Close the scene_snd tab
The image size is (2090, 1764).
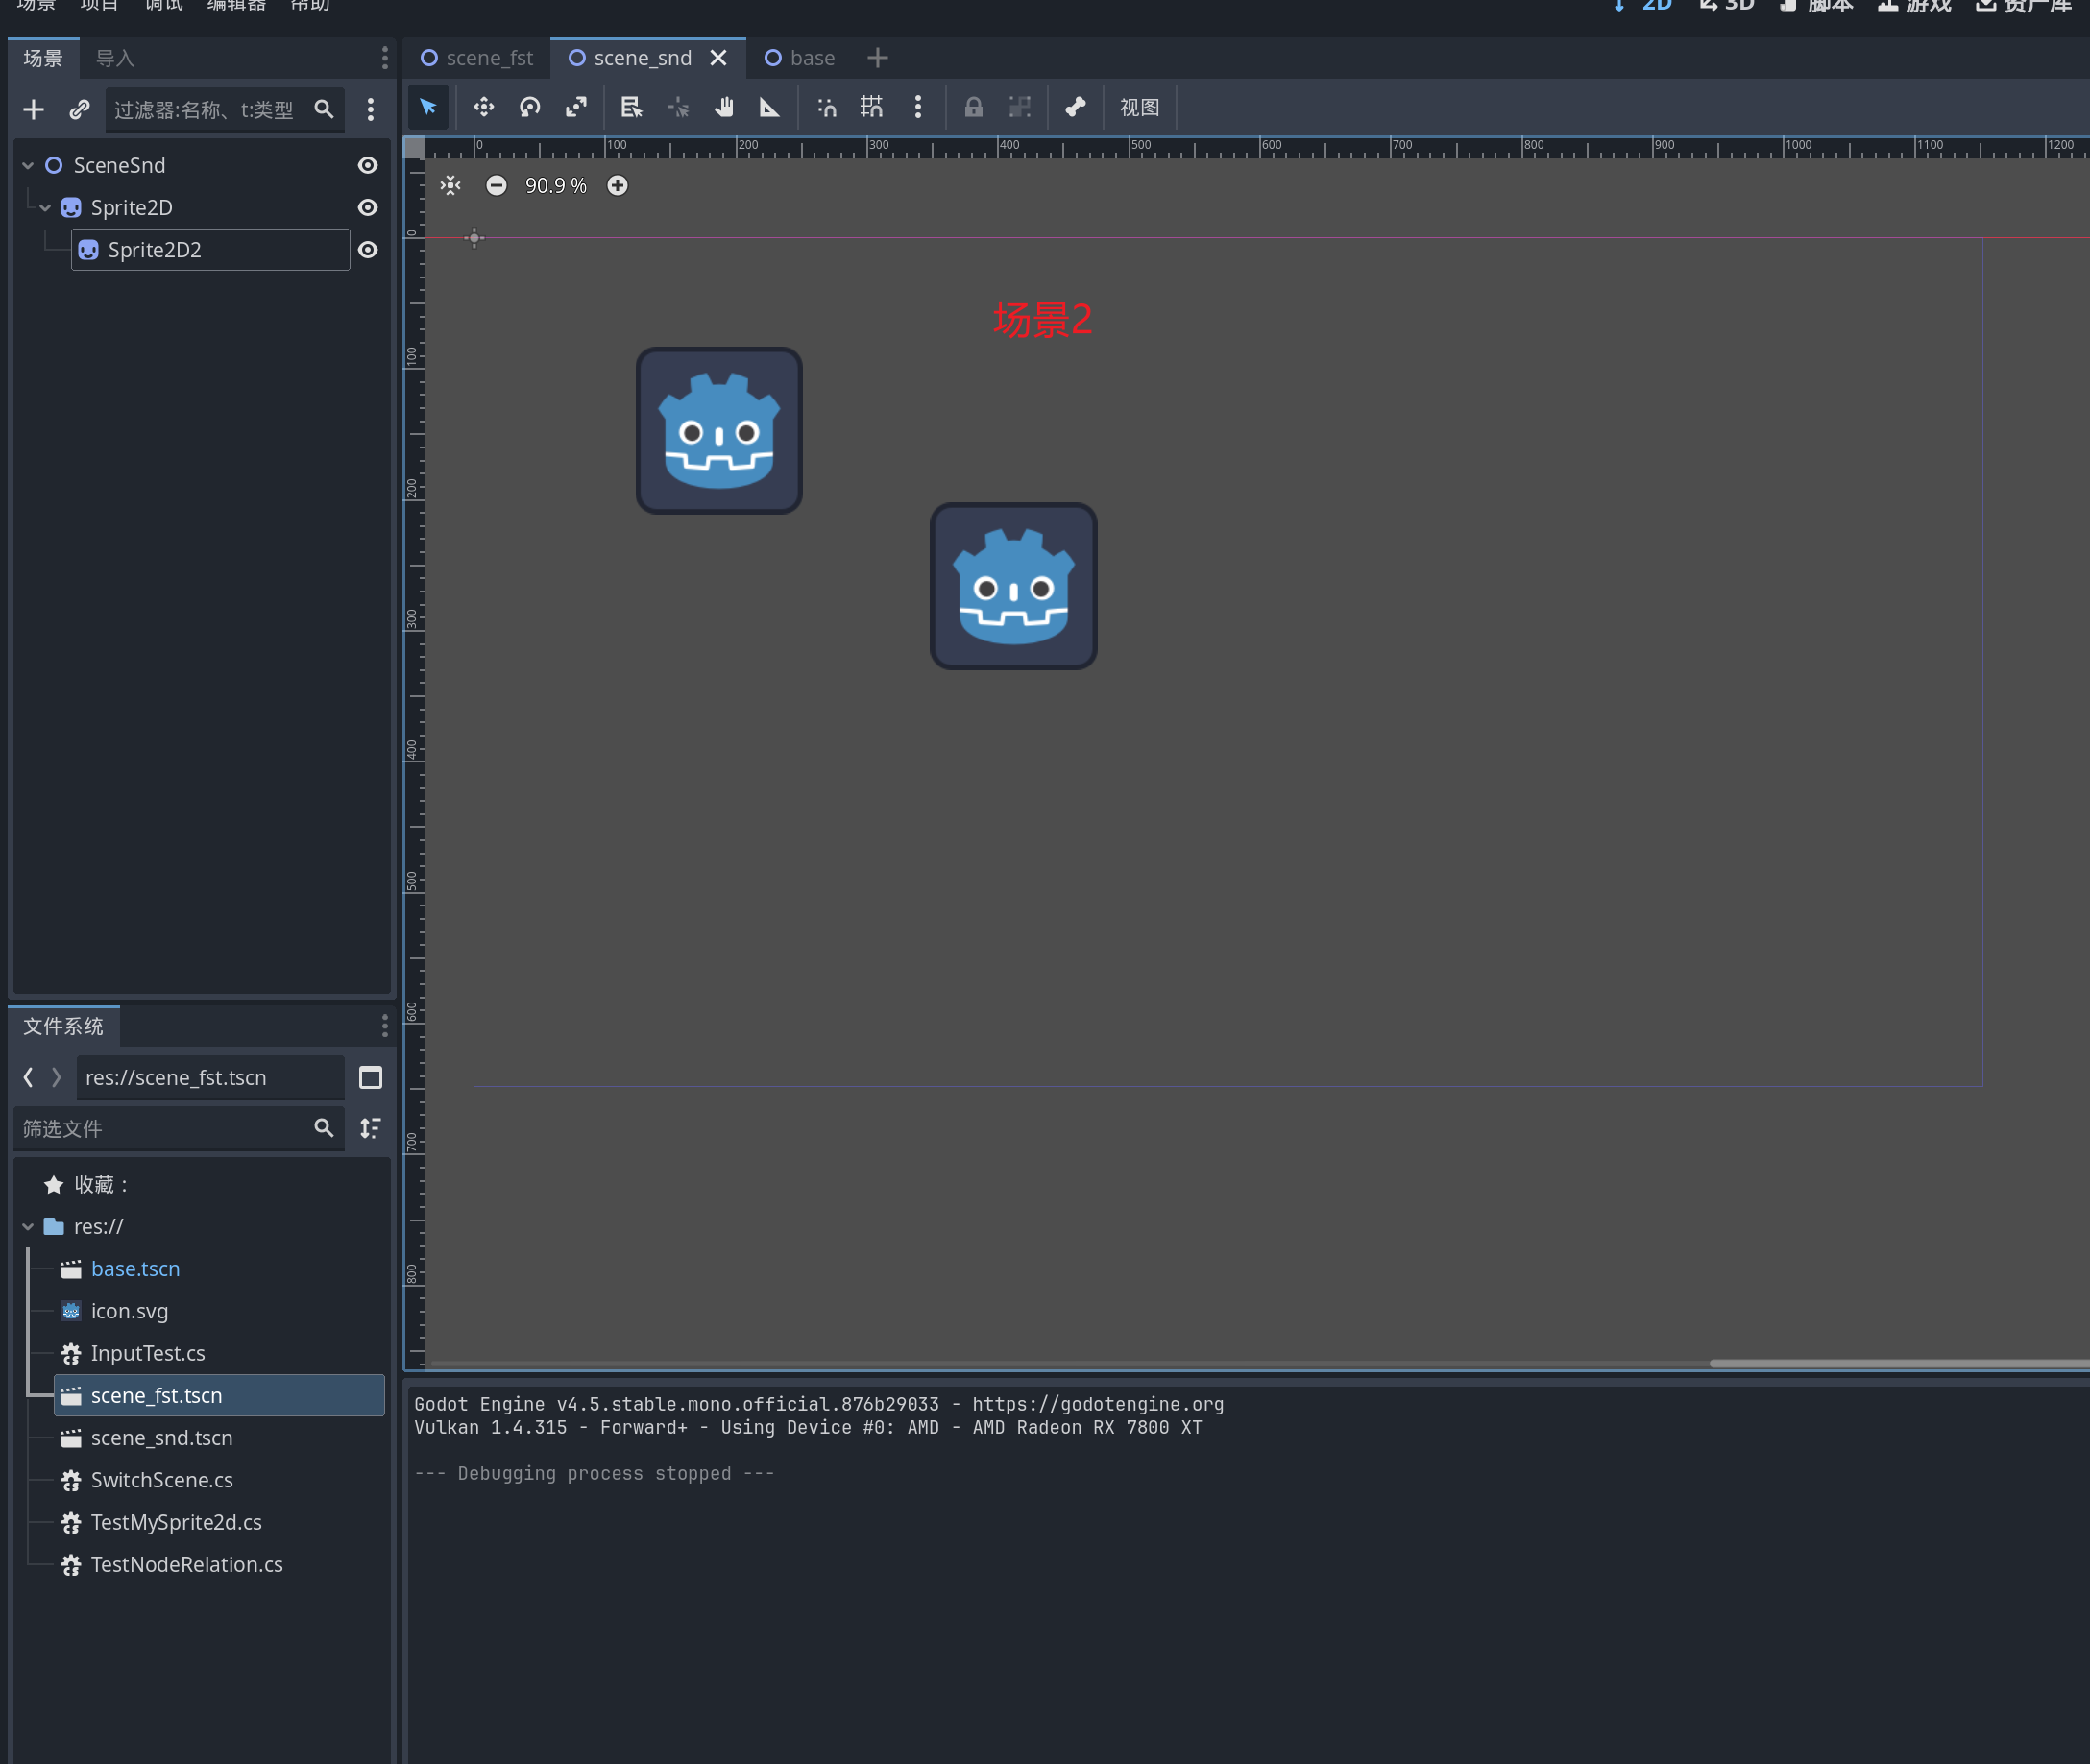coord(718,58)
